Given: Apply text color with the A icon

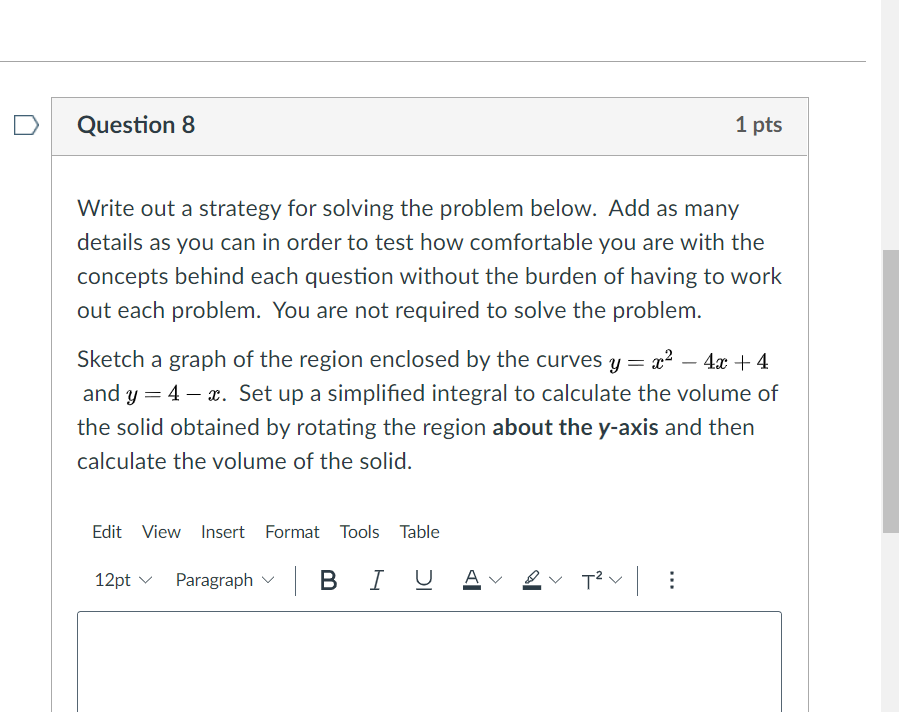Looking at the screenshot, I should click(471, 580).
